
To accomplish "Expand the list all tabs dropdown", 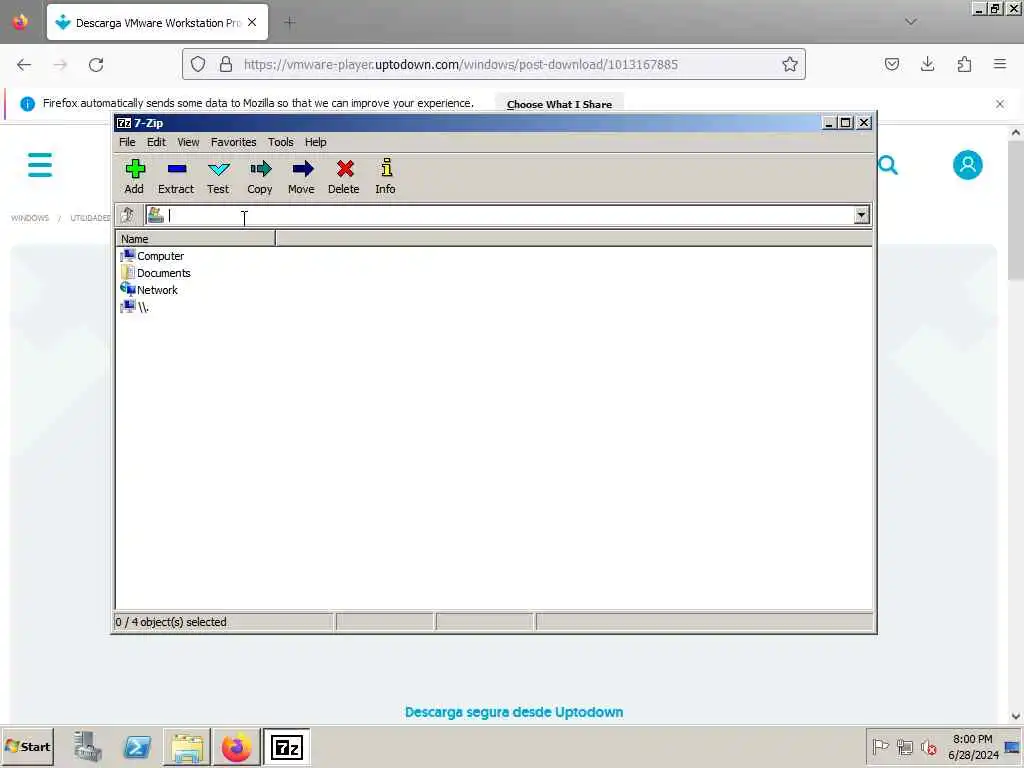I will (x=910, y=22).
